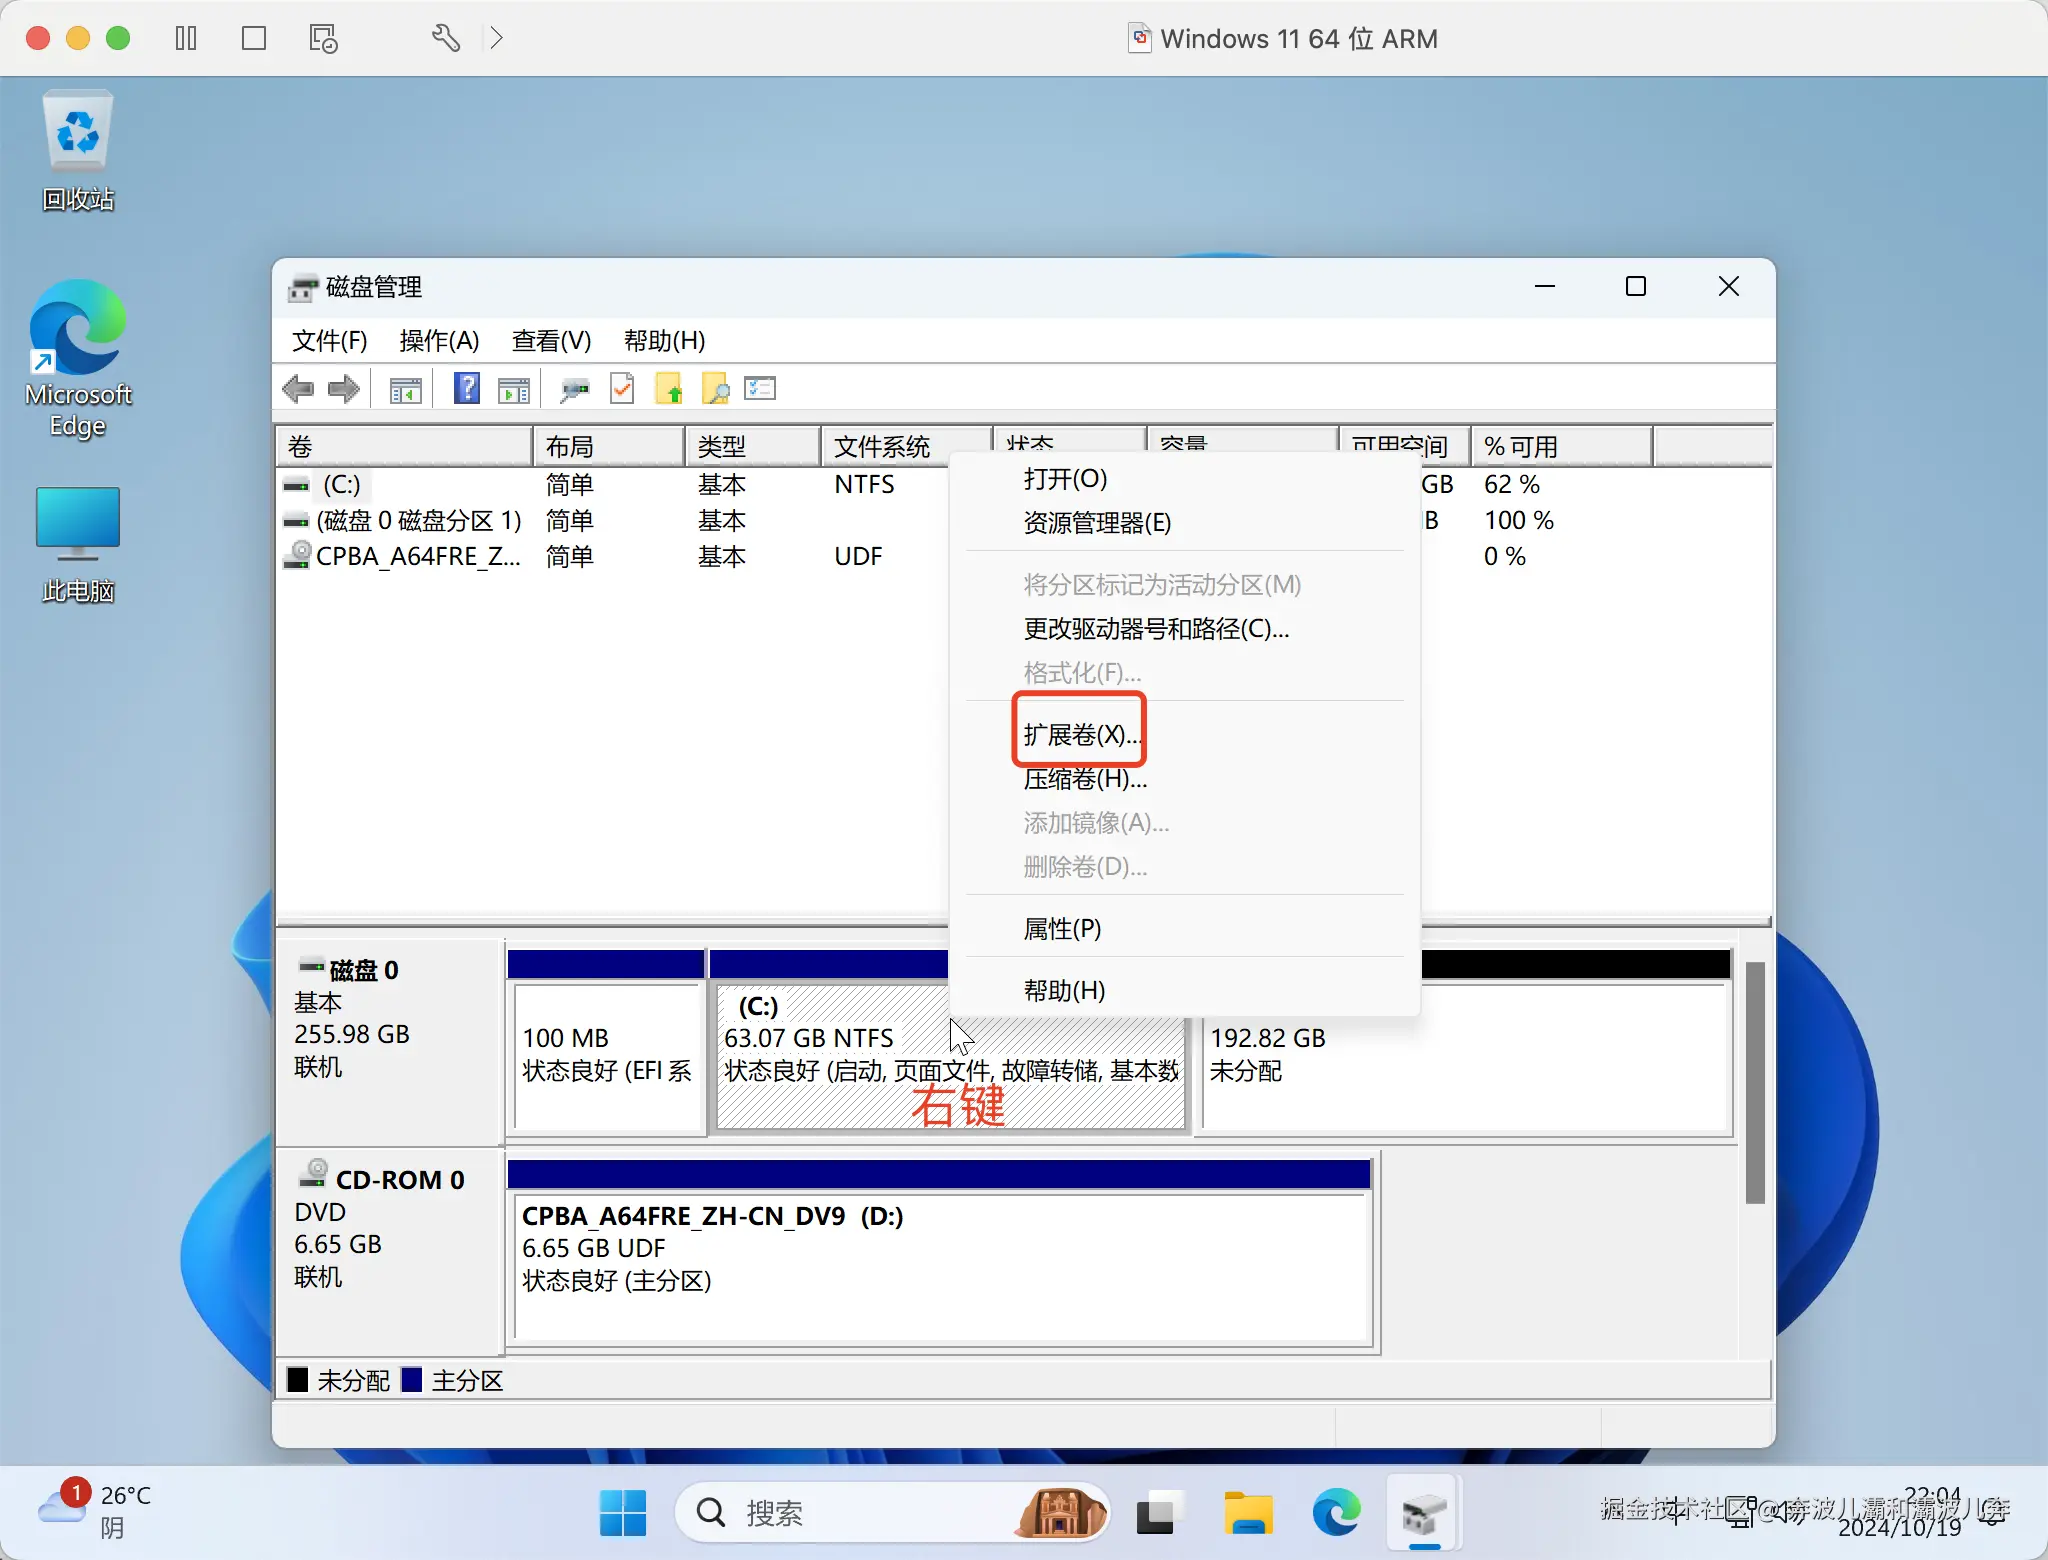Choose 压缩卷(H) in context menu

(x=1085, y=779)
